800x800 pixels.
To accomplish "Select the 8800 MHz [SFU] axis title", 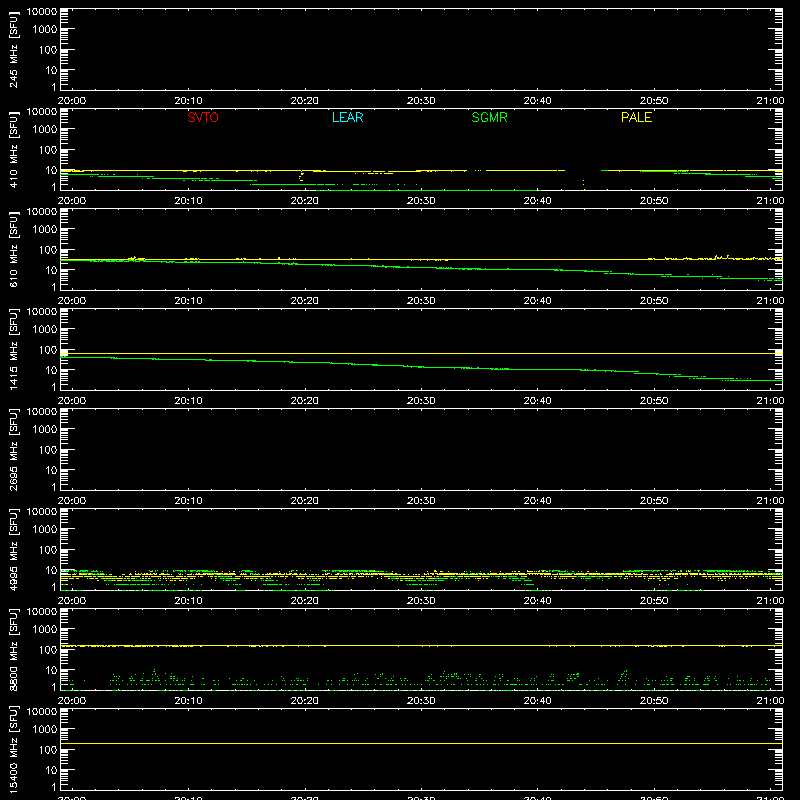I will (13, 649).
